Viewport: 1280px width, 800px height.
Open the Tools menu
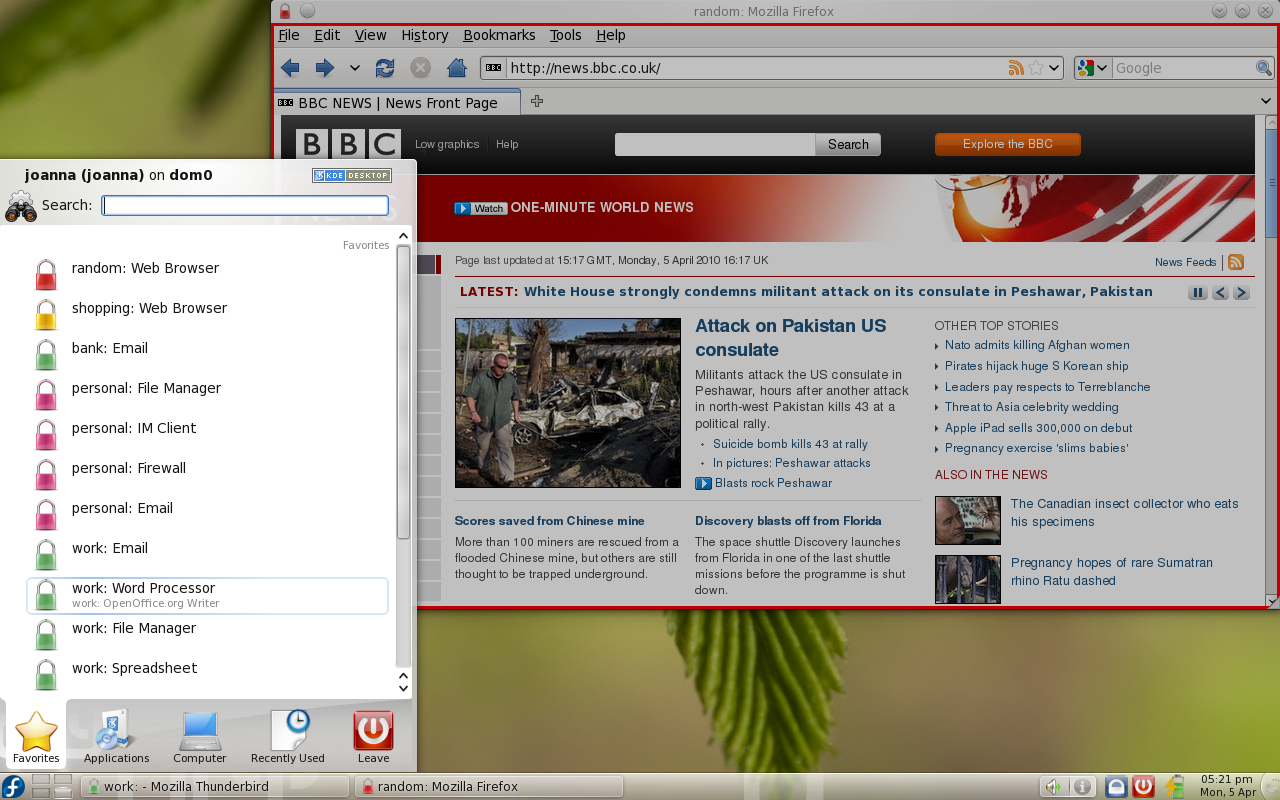(565, 35)
